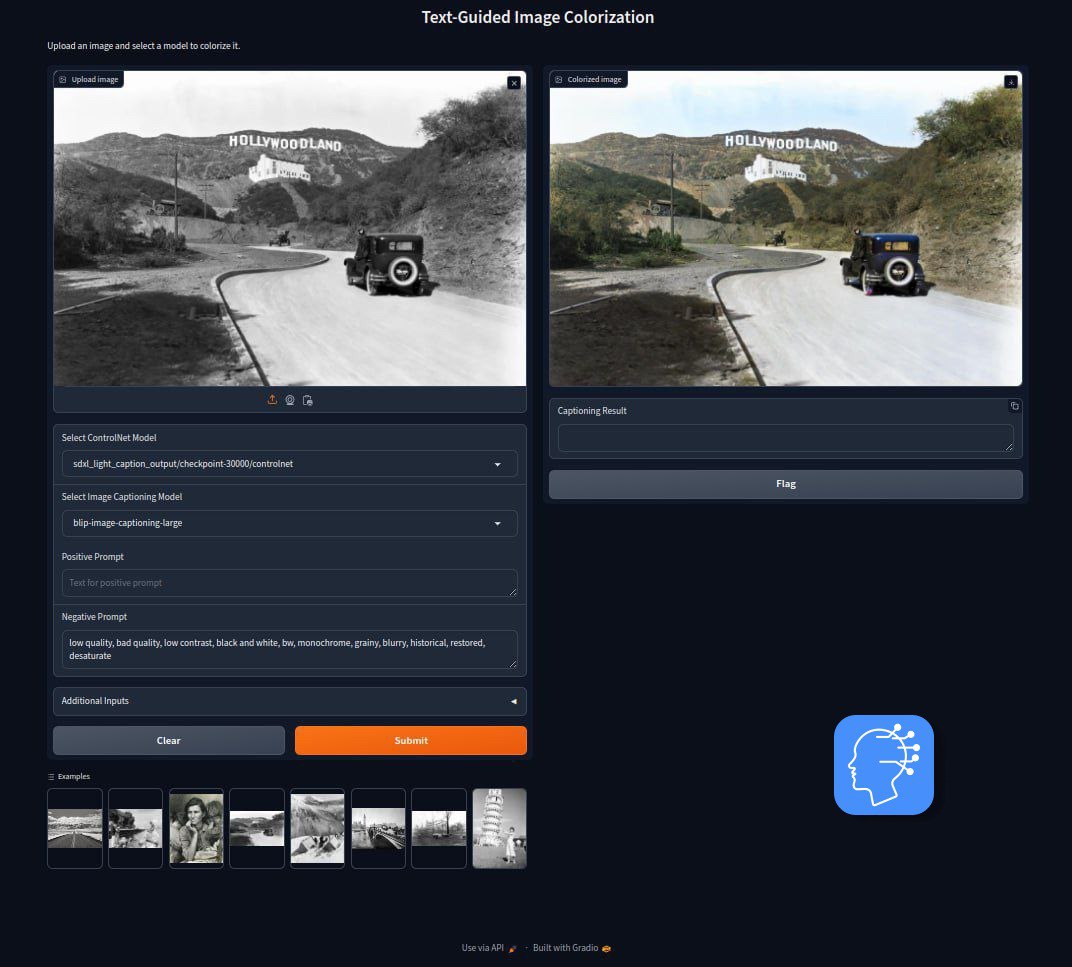The height and width of the screenshot is (967, 1072).
Task: Click into the Negative Prompt text area
Action: [x=289, y=649]
